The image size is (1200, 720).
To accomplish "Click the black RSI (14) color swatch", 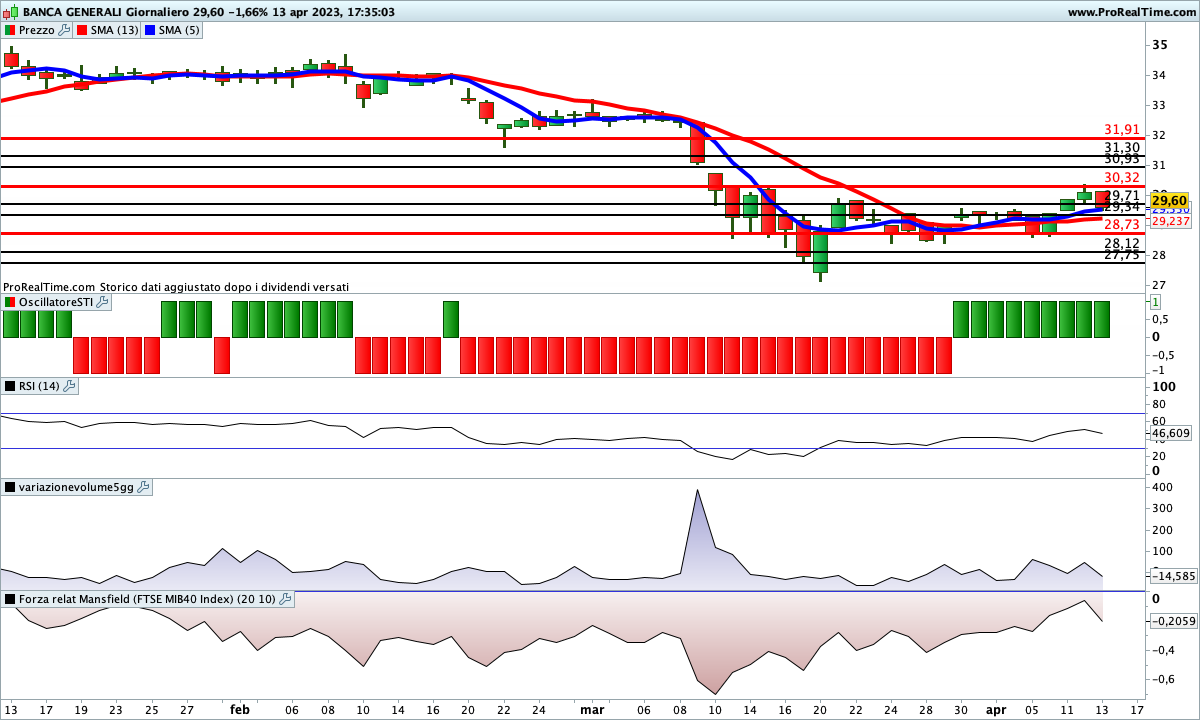I will 10,386.
